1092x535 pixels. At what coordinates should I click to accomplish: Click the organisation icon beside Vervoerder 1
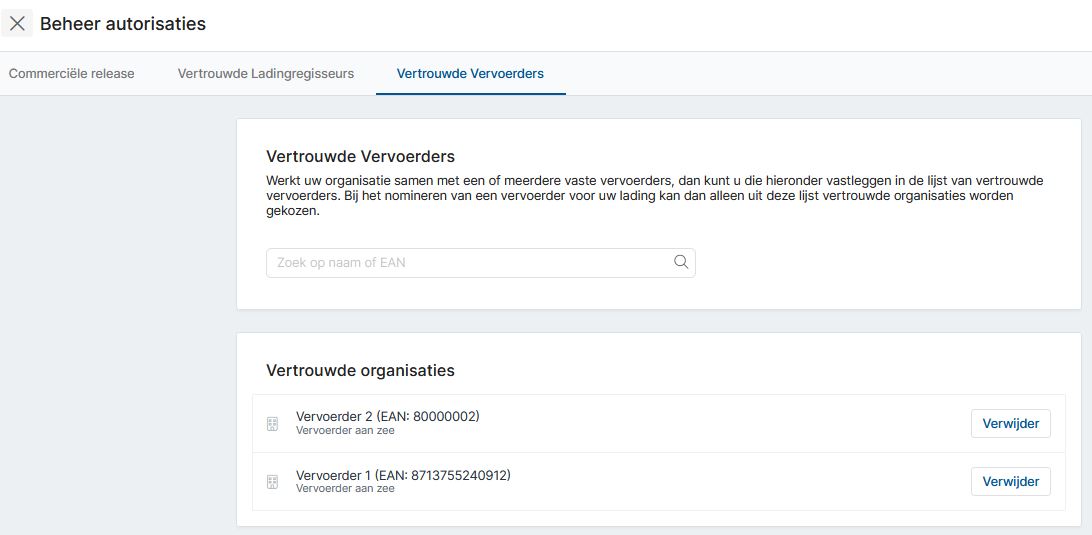click(x=272, y=481)
